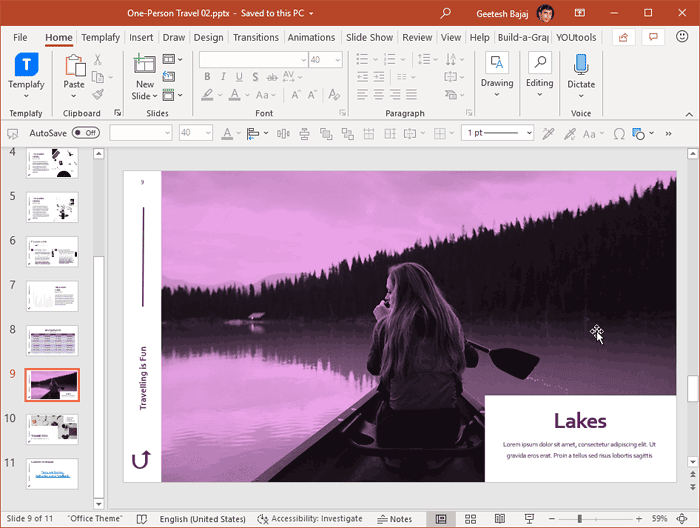Click the Share icon near ribbon tabs
Screen dimensions: 700x528
[623, 37]
